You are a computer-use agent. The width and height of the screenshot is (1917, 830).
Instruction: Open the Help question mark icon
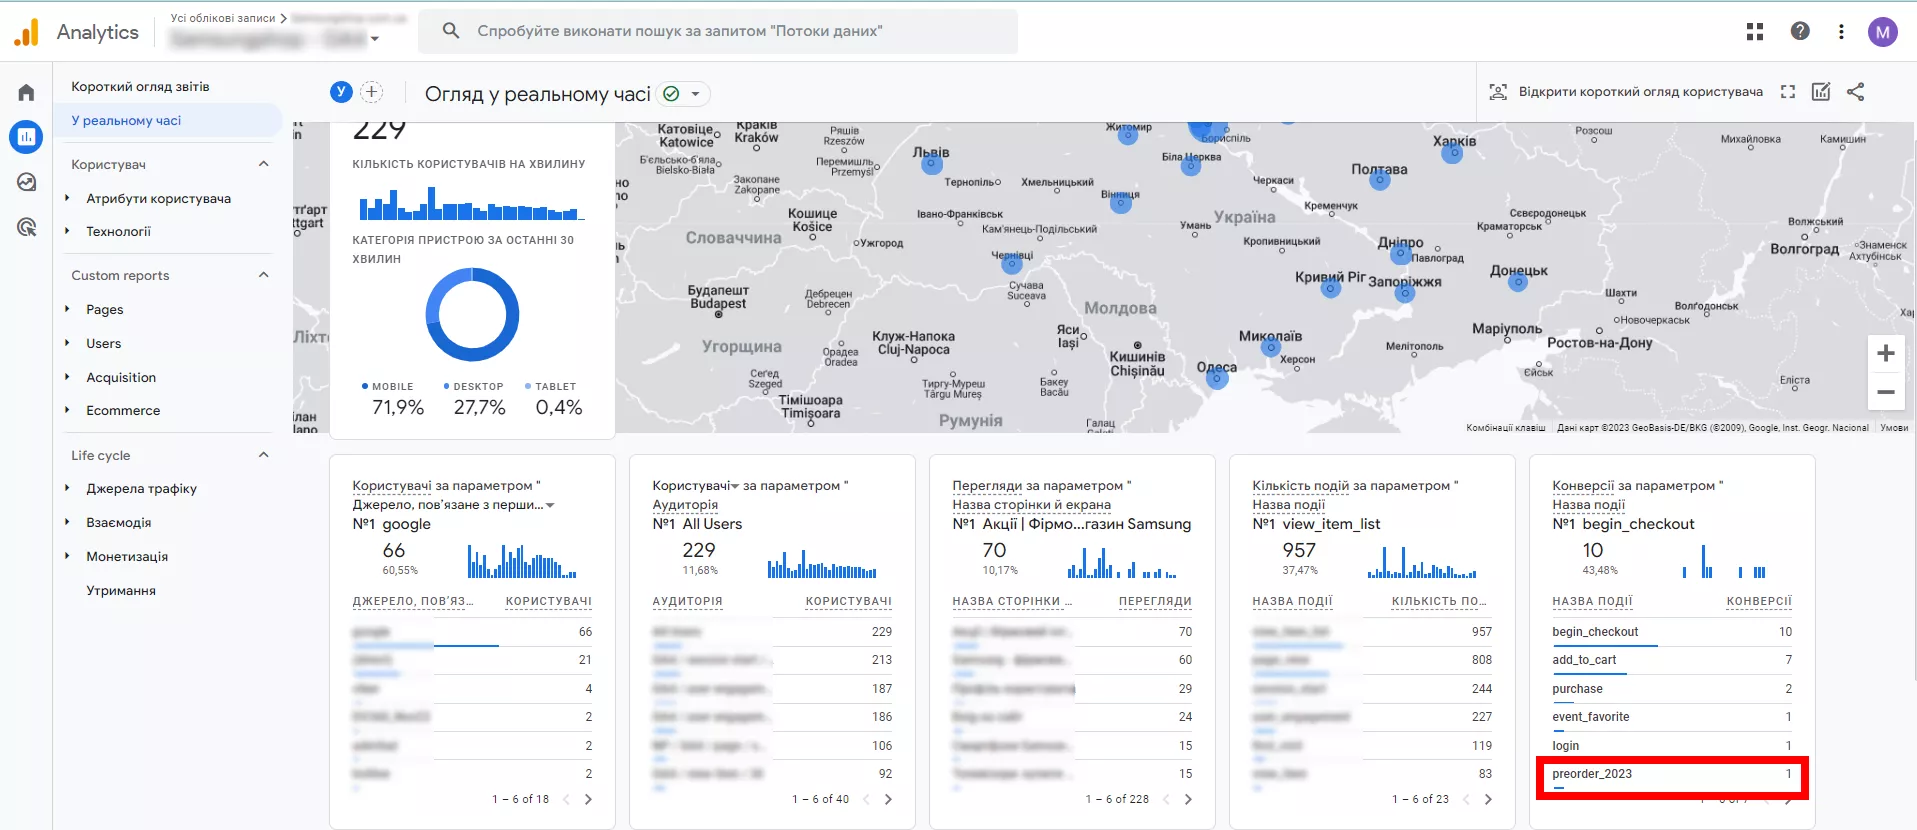1800,31
